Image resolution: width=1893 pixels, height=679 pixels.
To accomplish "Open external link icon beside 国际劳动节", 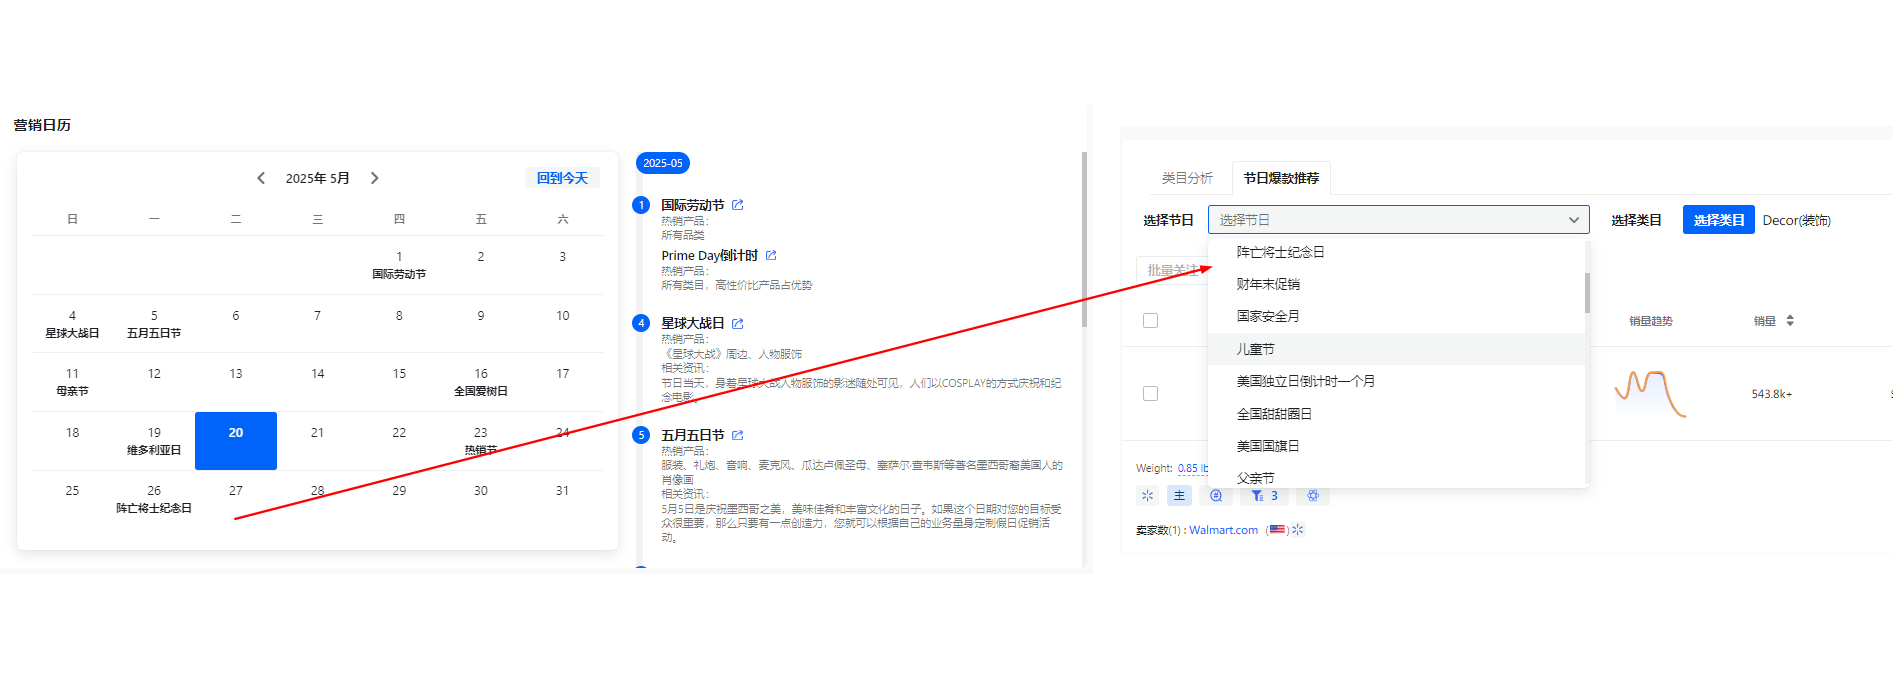I will pos(737,205).
